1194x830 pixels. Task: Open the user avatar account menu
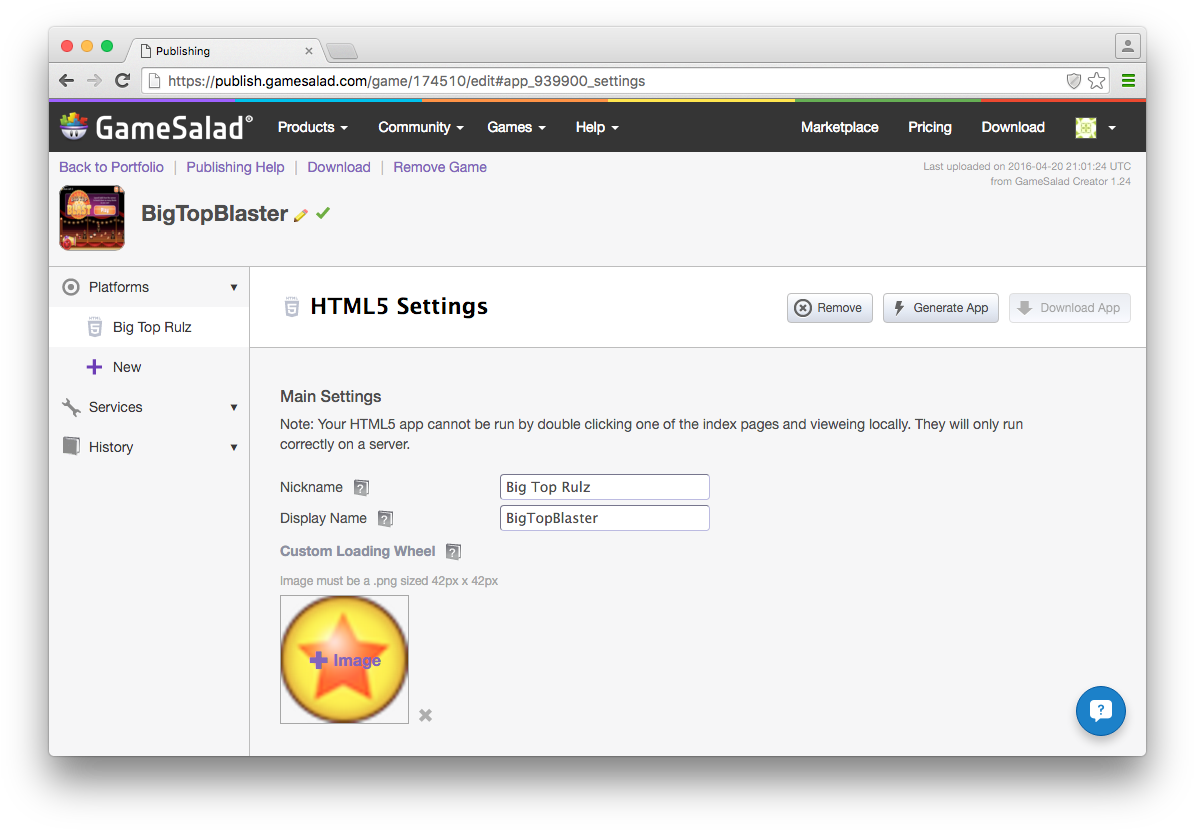[x=1086, y=127]
